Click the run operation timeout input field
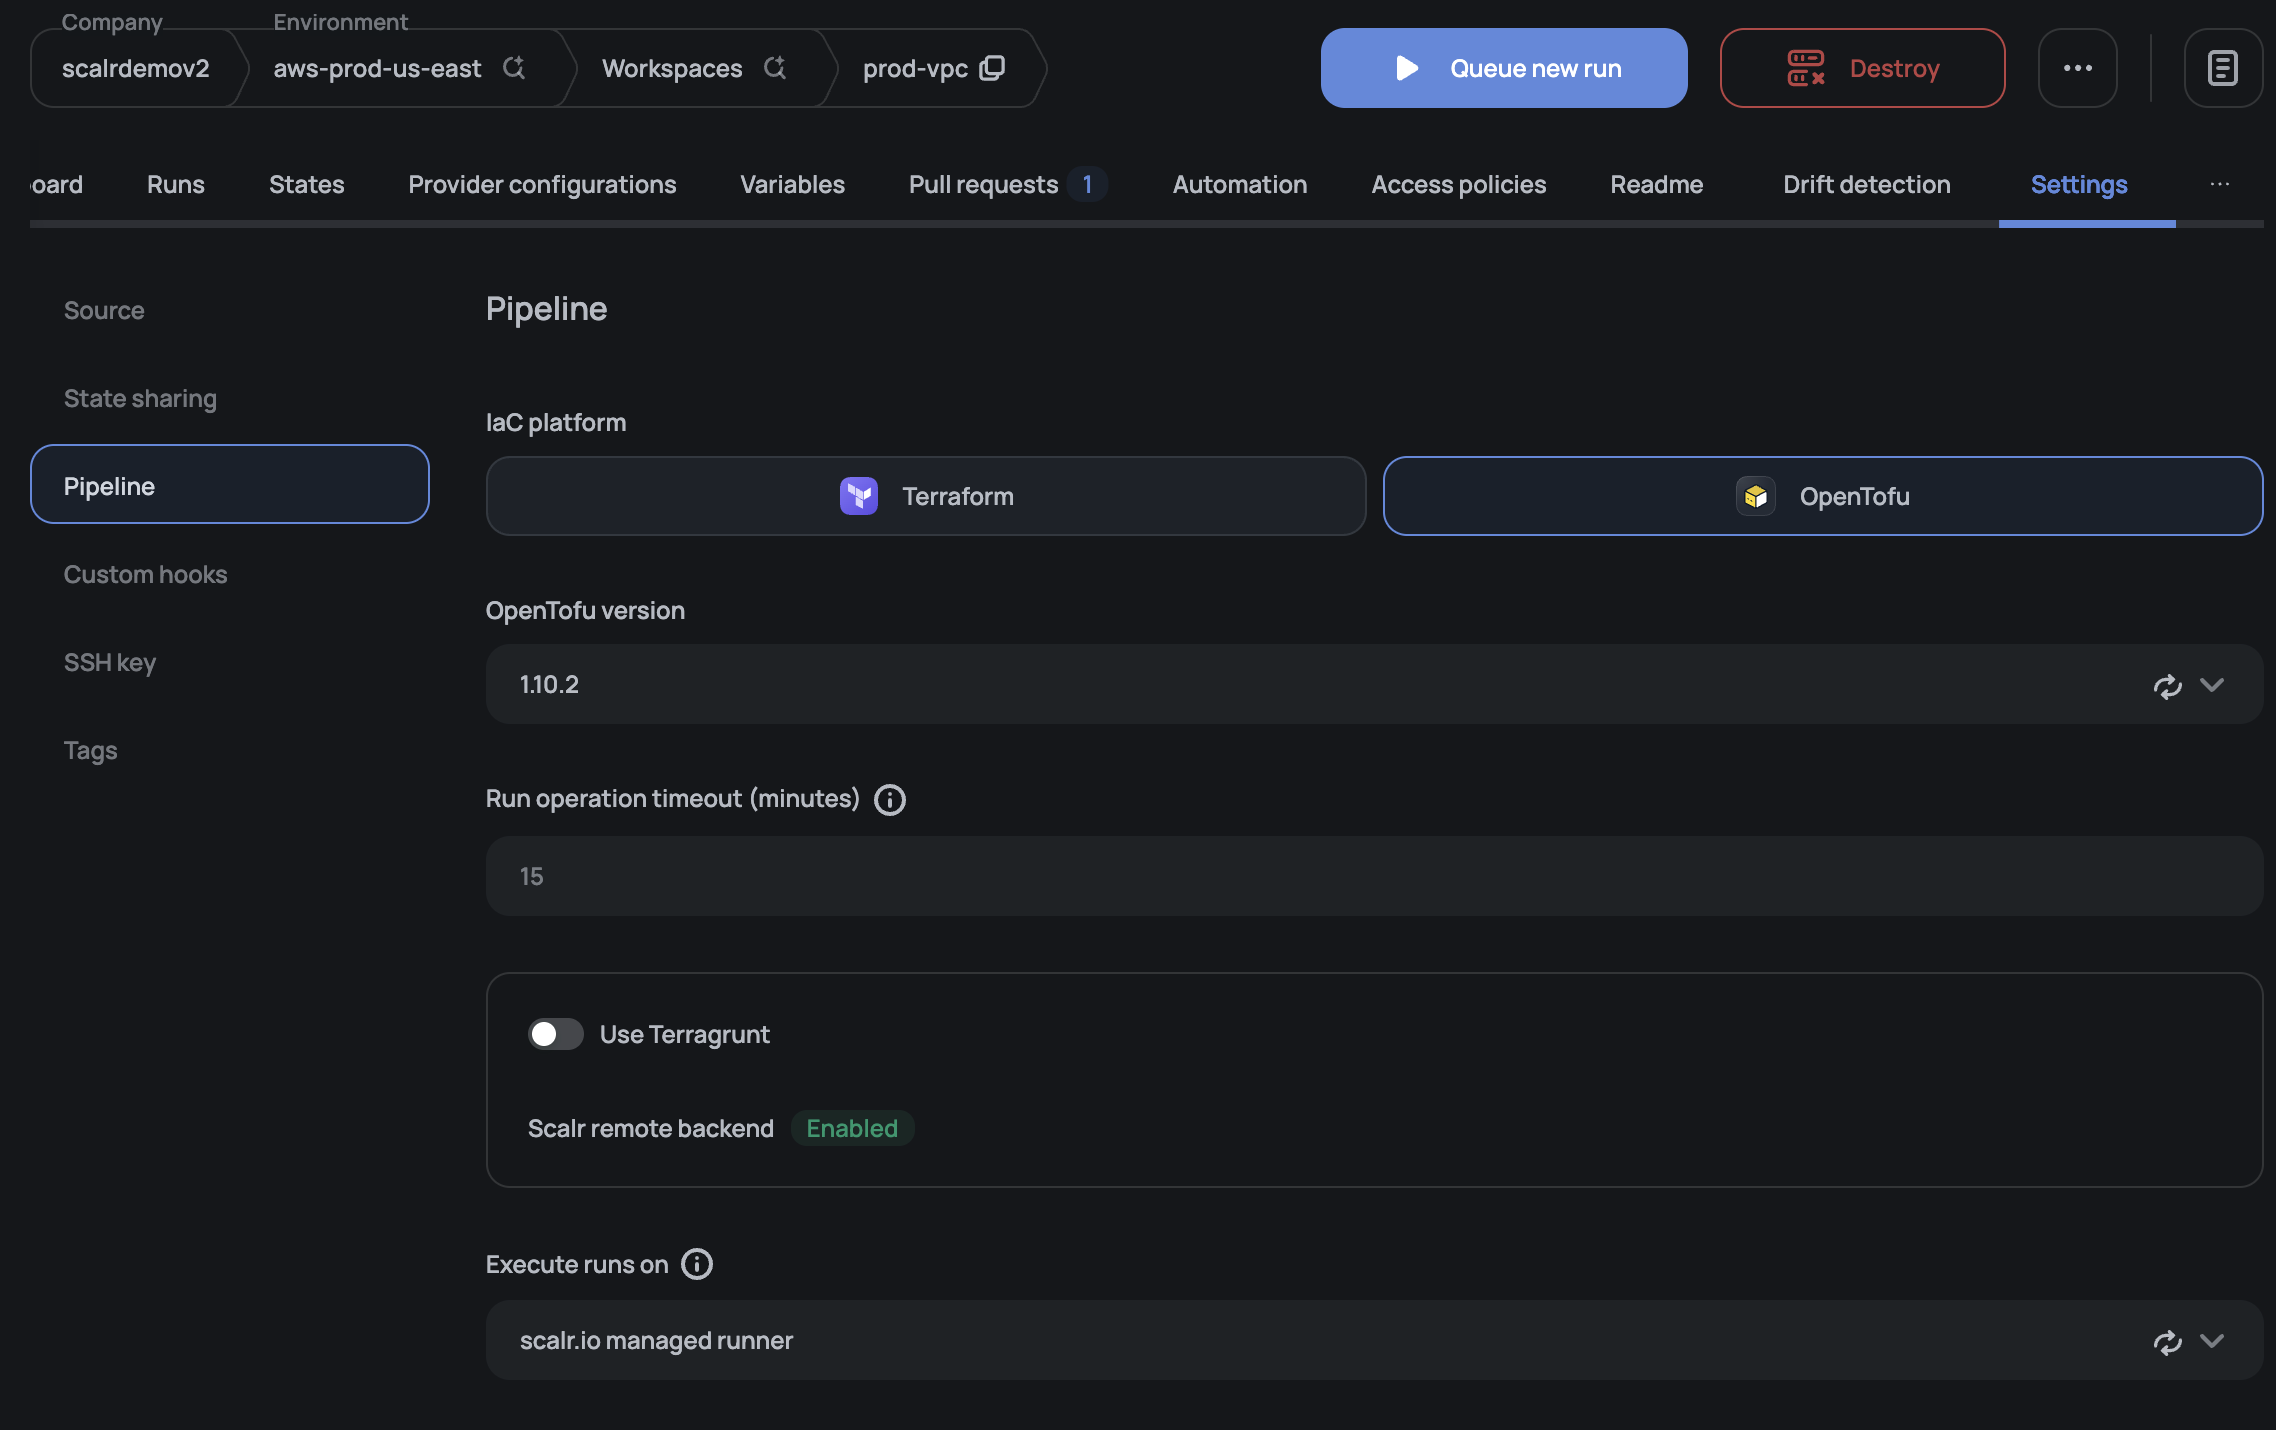The width and height of the screenshot is (2276, 1430). 1374,876
